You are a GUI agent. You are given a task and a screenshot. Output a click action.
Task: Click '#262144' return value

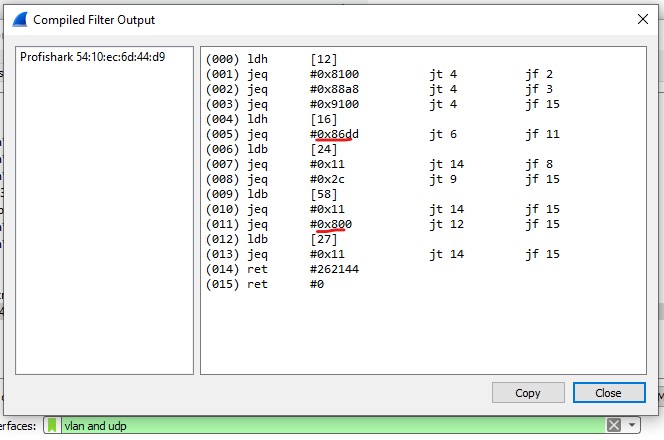click(x=334, y=269)
